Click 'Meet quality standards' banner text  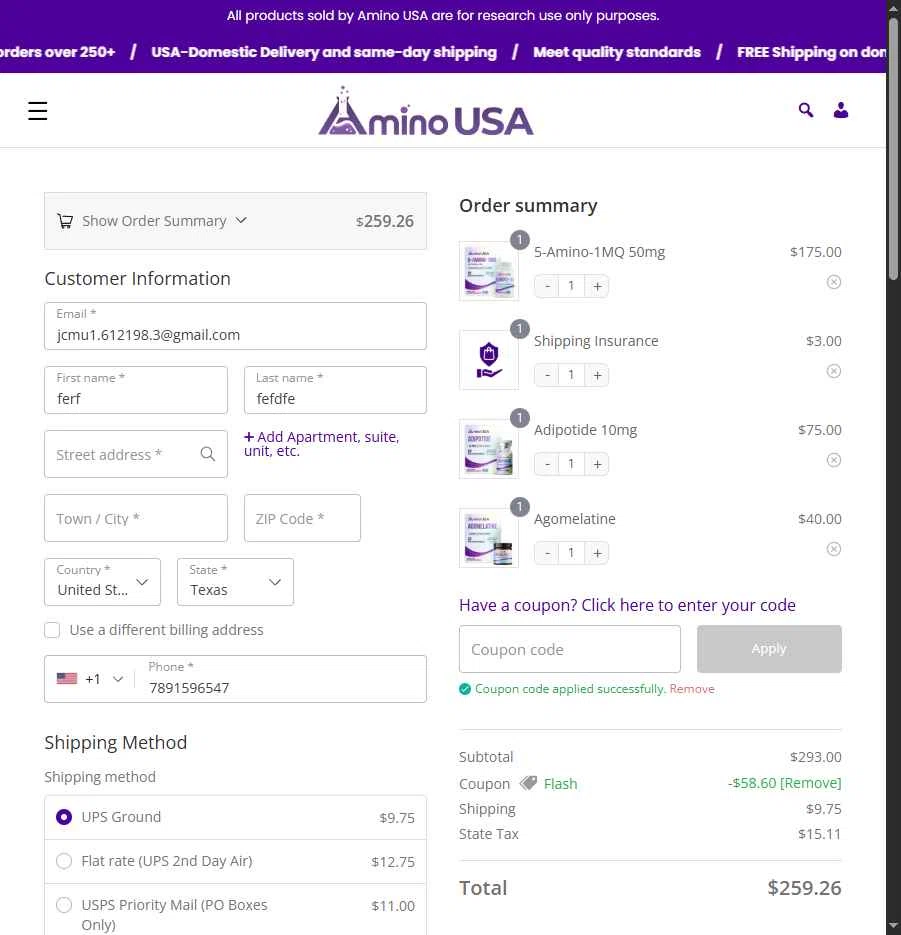[x=617, y=52]
